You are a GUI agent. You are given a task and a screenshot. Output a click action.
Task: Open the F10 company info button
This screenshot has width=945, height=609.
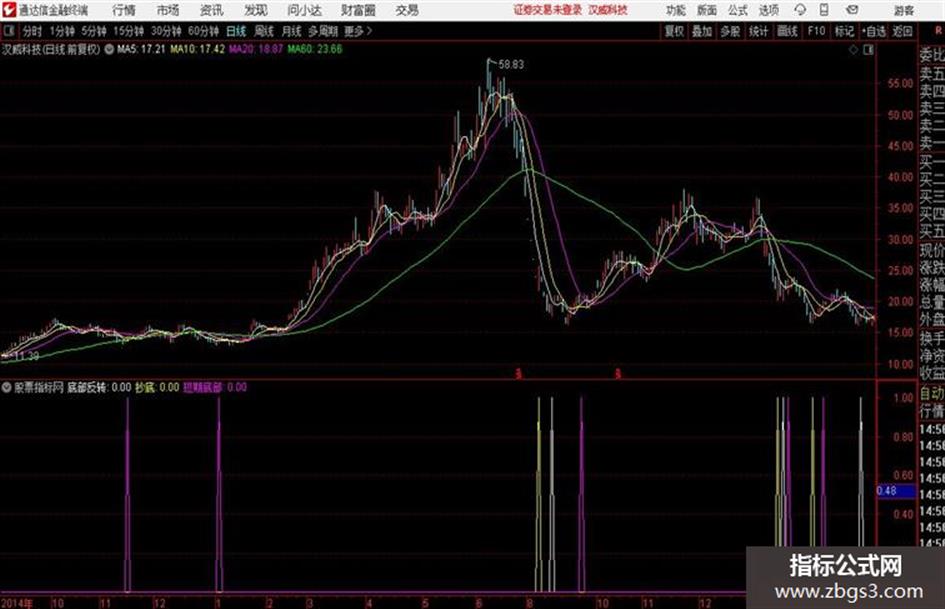click(816, 31)
